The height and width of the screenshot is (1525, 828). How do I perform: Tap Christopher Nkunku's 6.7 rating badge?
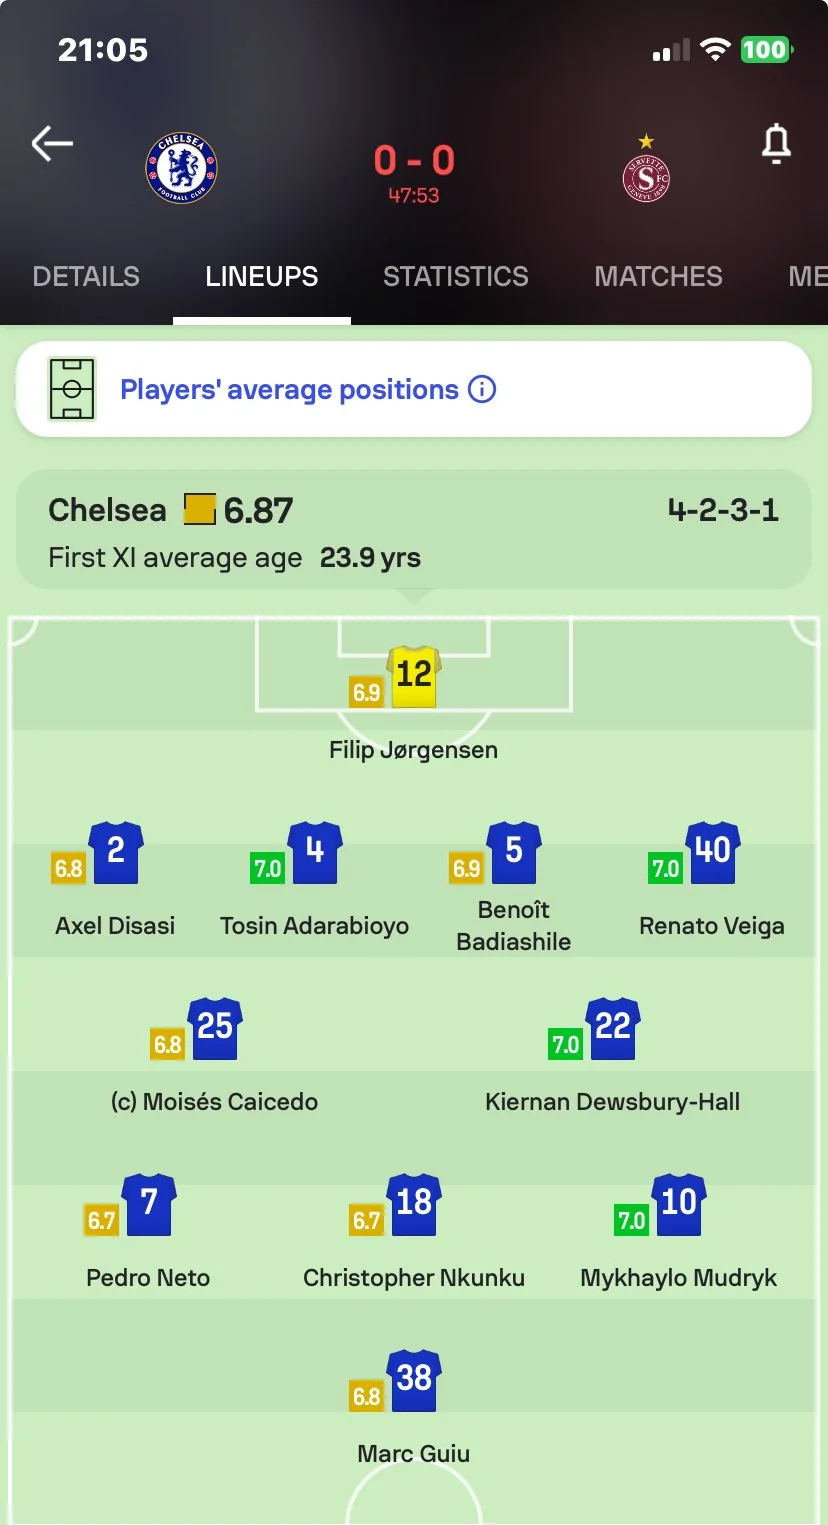pyautogui.click(x=366, y=1221)
